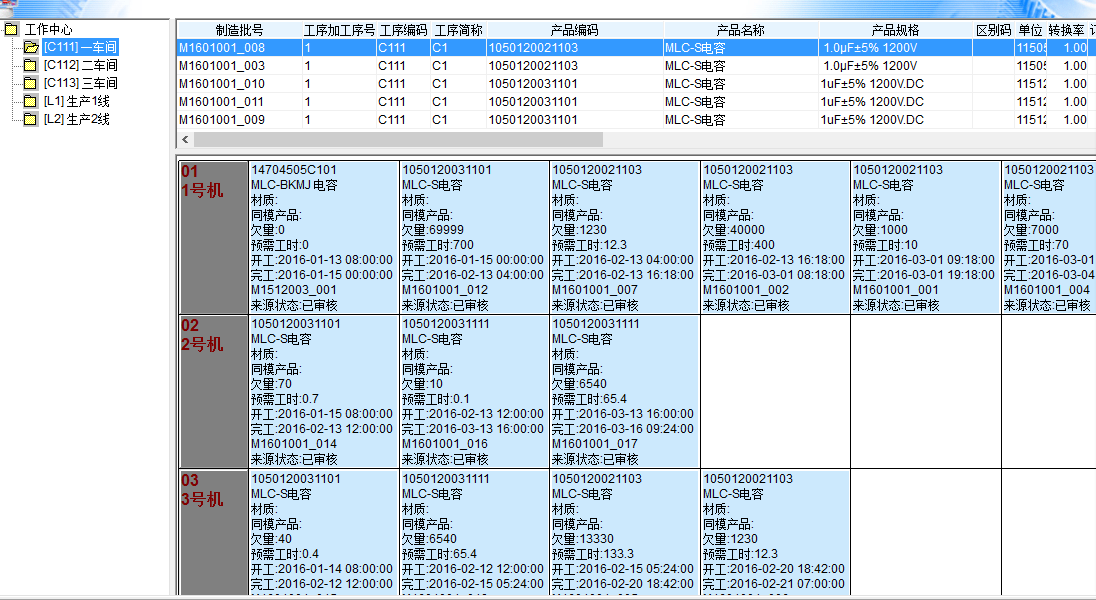Click the 02 2号机 machine row header

pyautogui.click(x=212, y=391)
